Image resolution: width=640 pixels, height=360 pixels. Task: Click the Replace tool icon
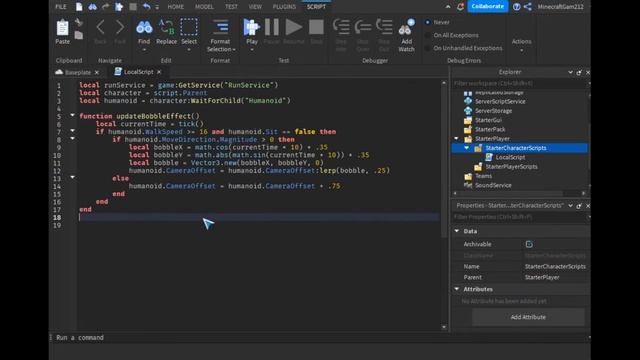(166, 27)
